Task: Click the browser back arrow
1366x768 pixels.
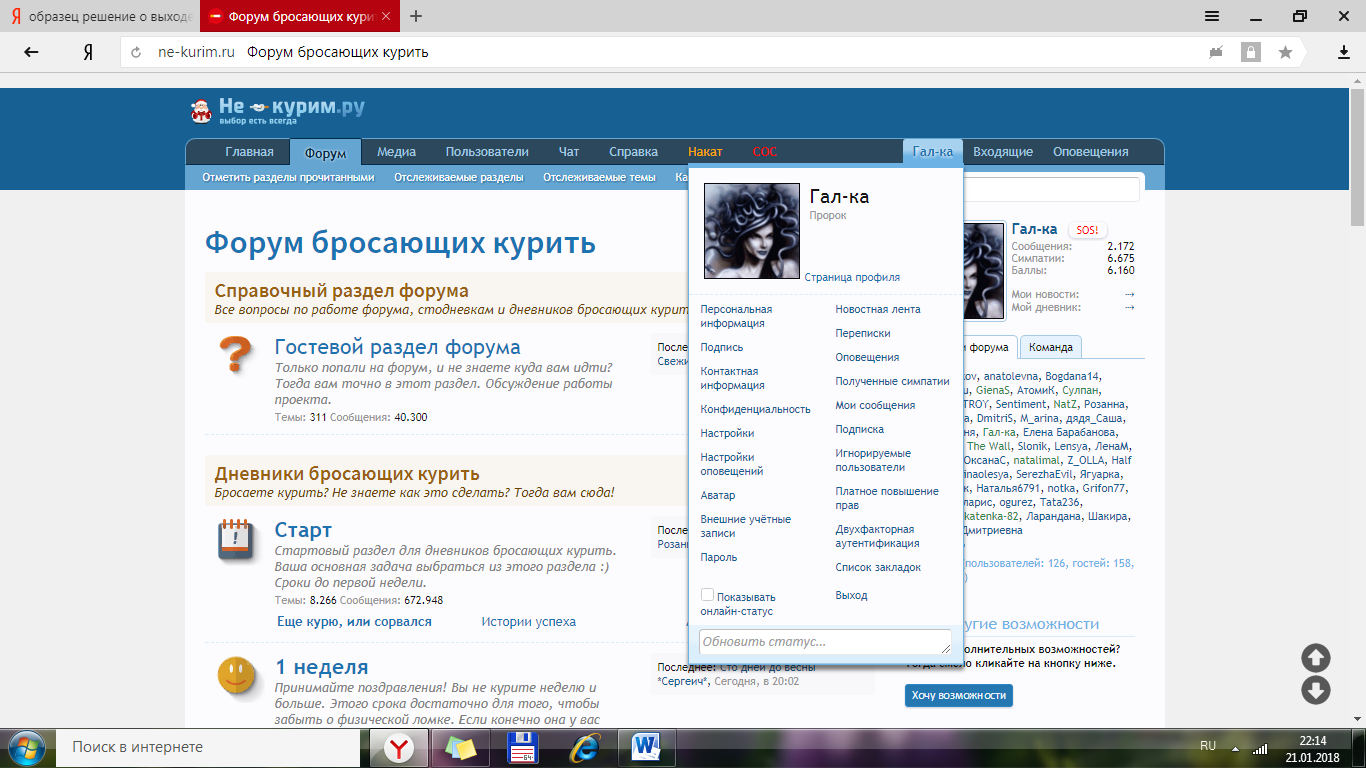Action: (x=31, y=52)
